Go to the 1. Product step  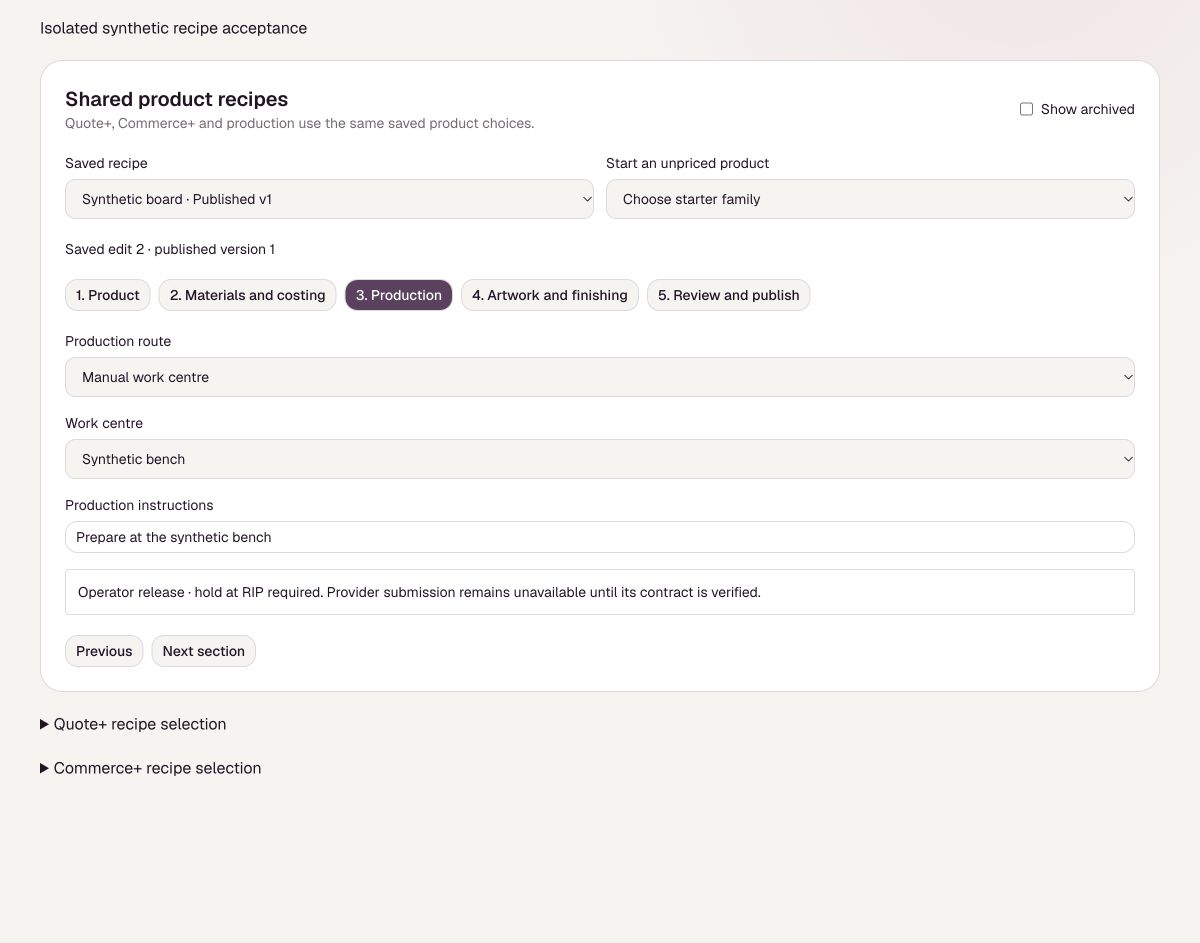coord(108,295)
